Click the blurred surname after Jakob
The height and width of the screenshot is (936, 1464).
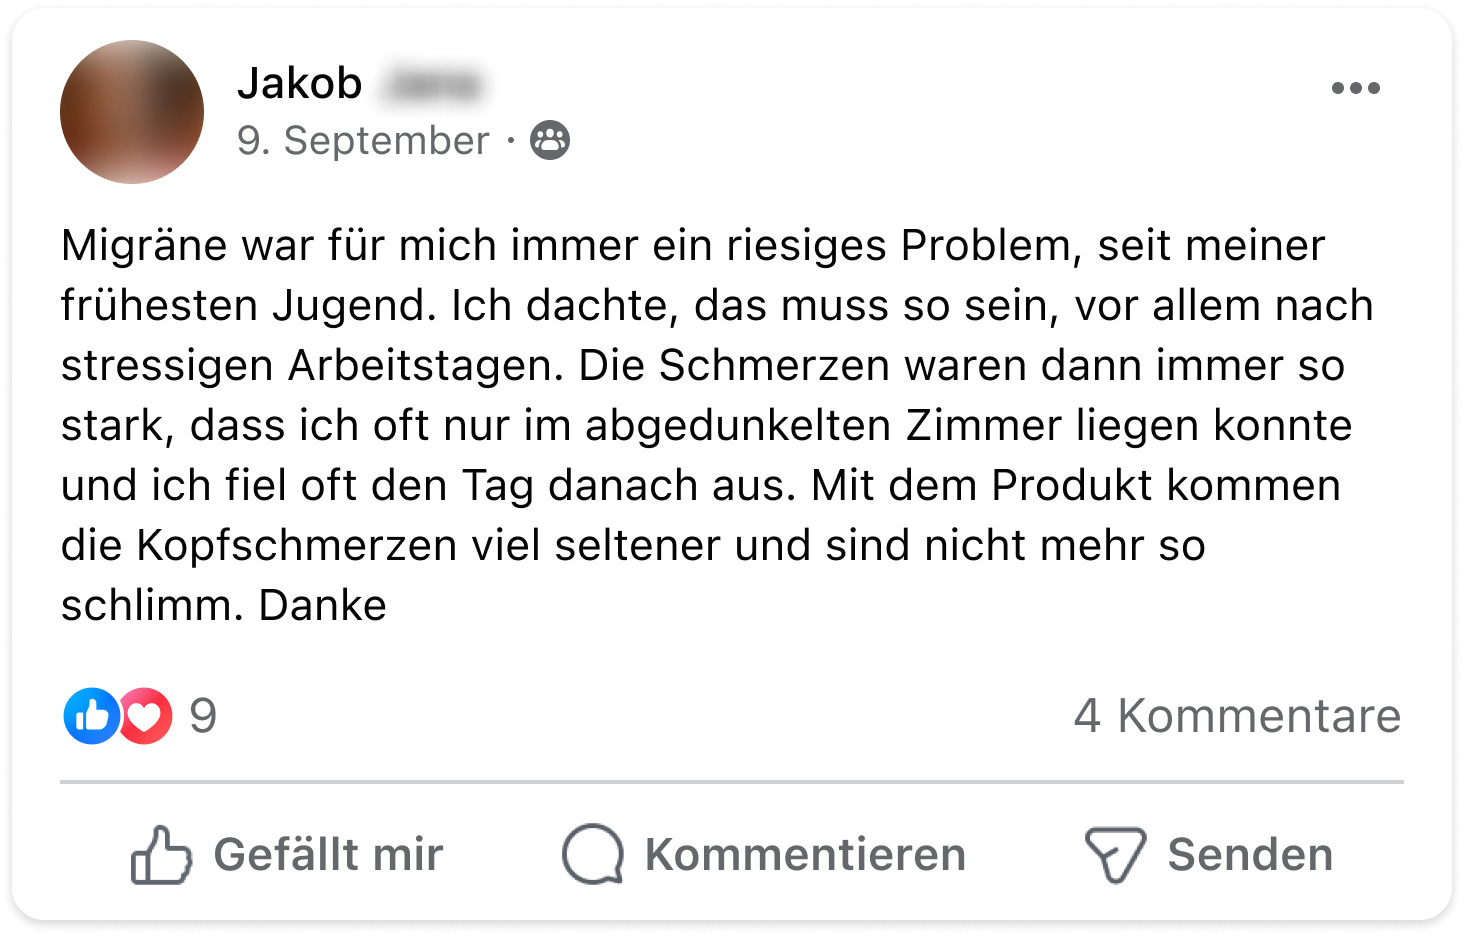click(432, 85)
